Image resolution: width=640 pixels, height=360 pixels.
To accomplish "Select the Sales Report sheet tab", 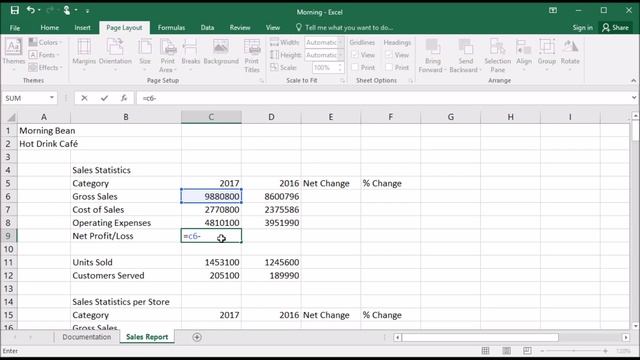I will point(147,337).
